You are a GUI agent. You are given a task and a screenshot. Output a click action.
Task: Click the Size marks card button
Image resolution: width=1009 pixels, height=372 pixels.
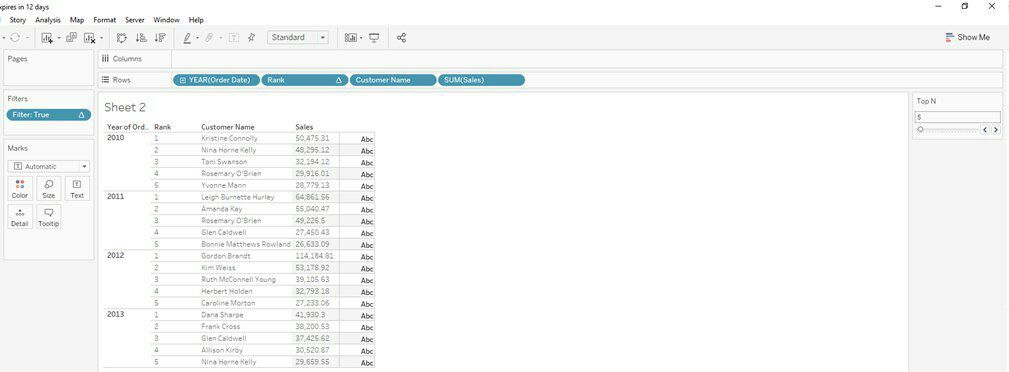(48, 189)
